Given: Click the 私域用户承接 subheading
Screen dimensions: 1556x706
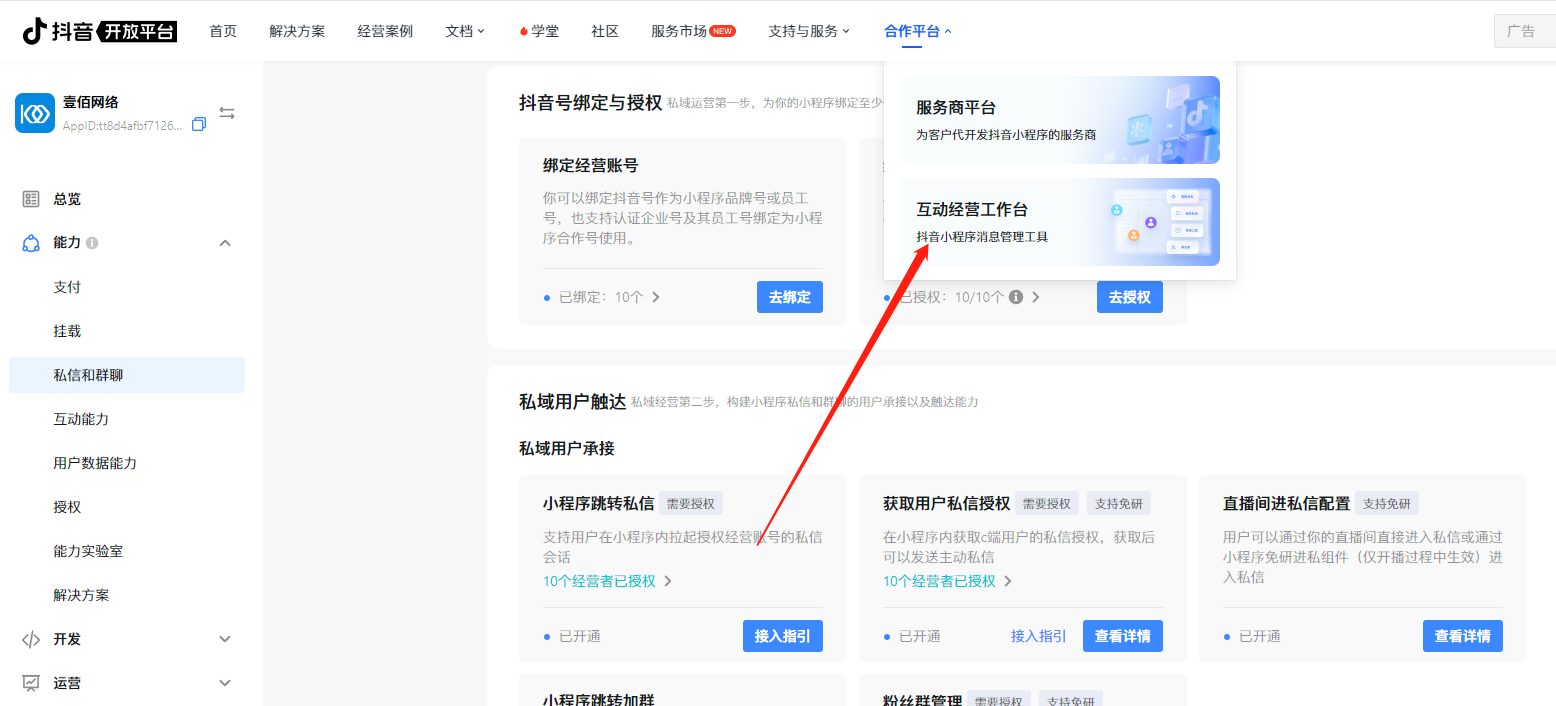Looking at the screenshot, I should tap(567, 449).
